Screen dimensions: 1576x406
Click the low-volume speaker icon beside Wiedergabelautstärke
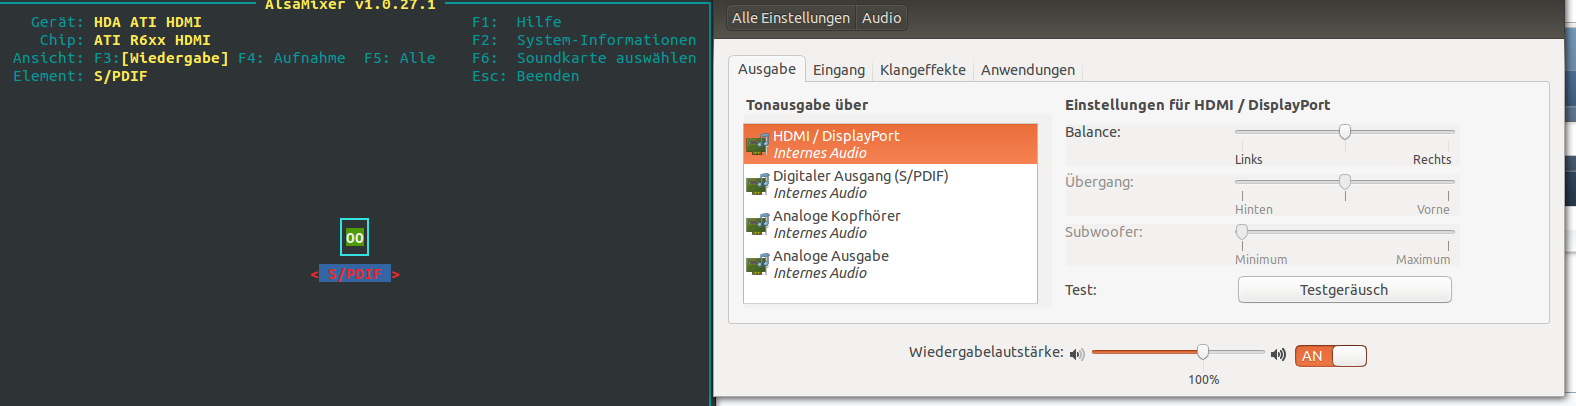[1077, 354]
